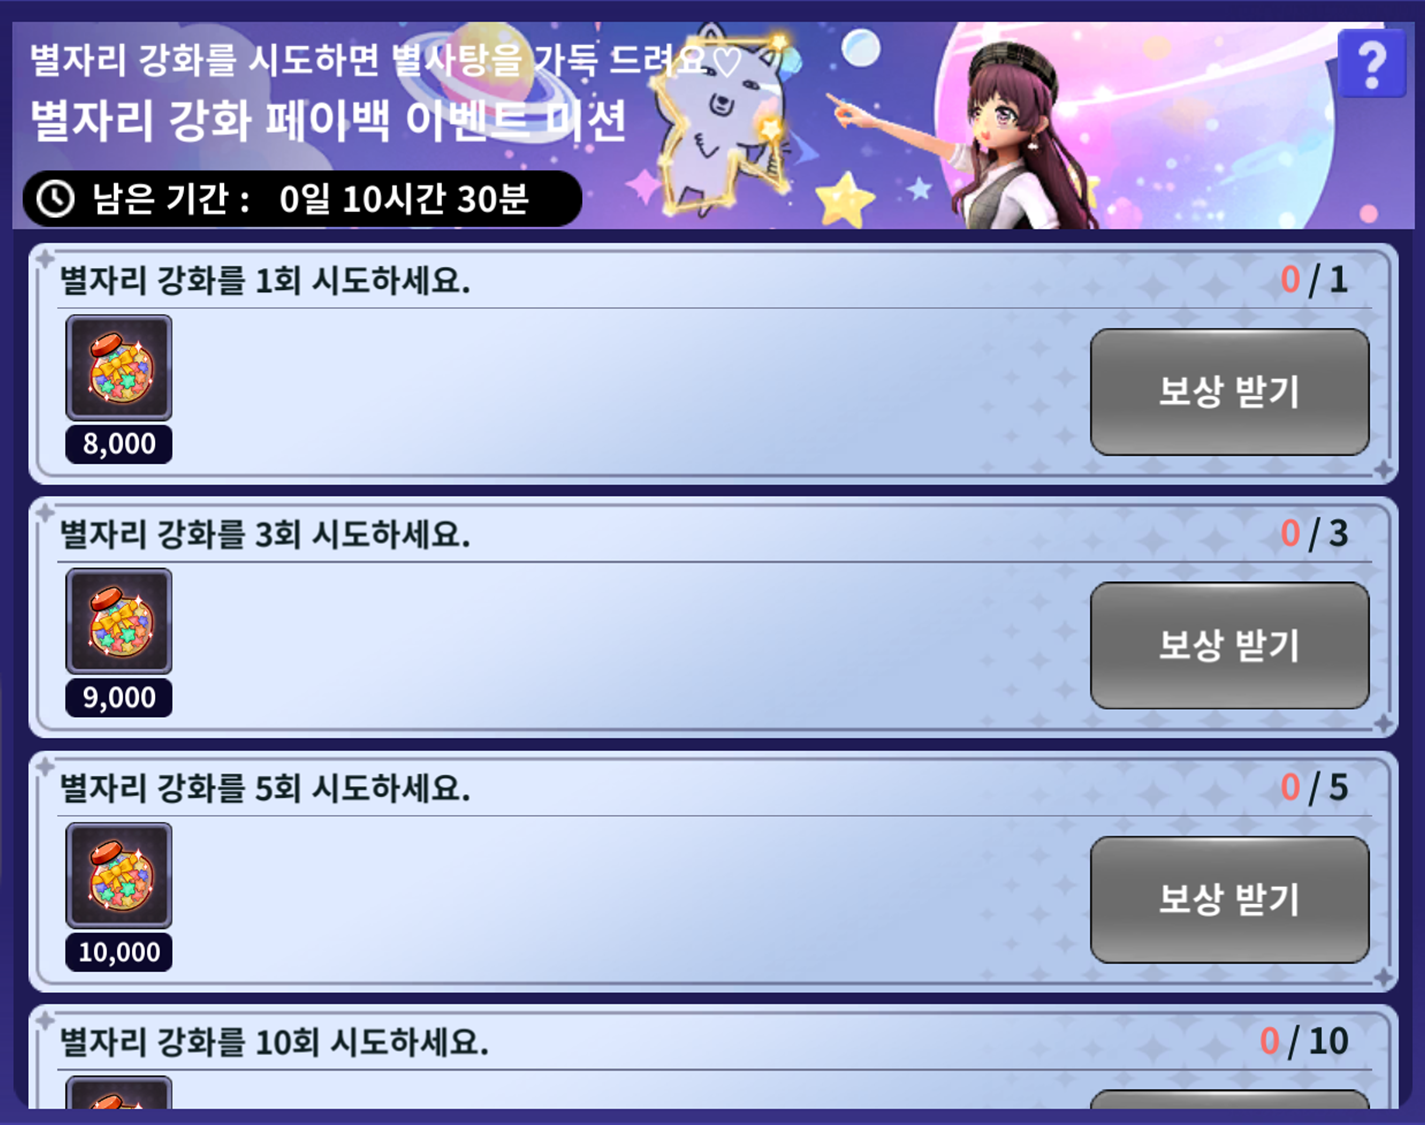Click the 별자리 강화 페이백 이벤트 미션 title
This screenshot has height=1125, width=1425.
point(329,121)
